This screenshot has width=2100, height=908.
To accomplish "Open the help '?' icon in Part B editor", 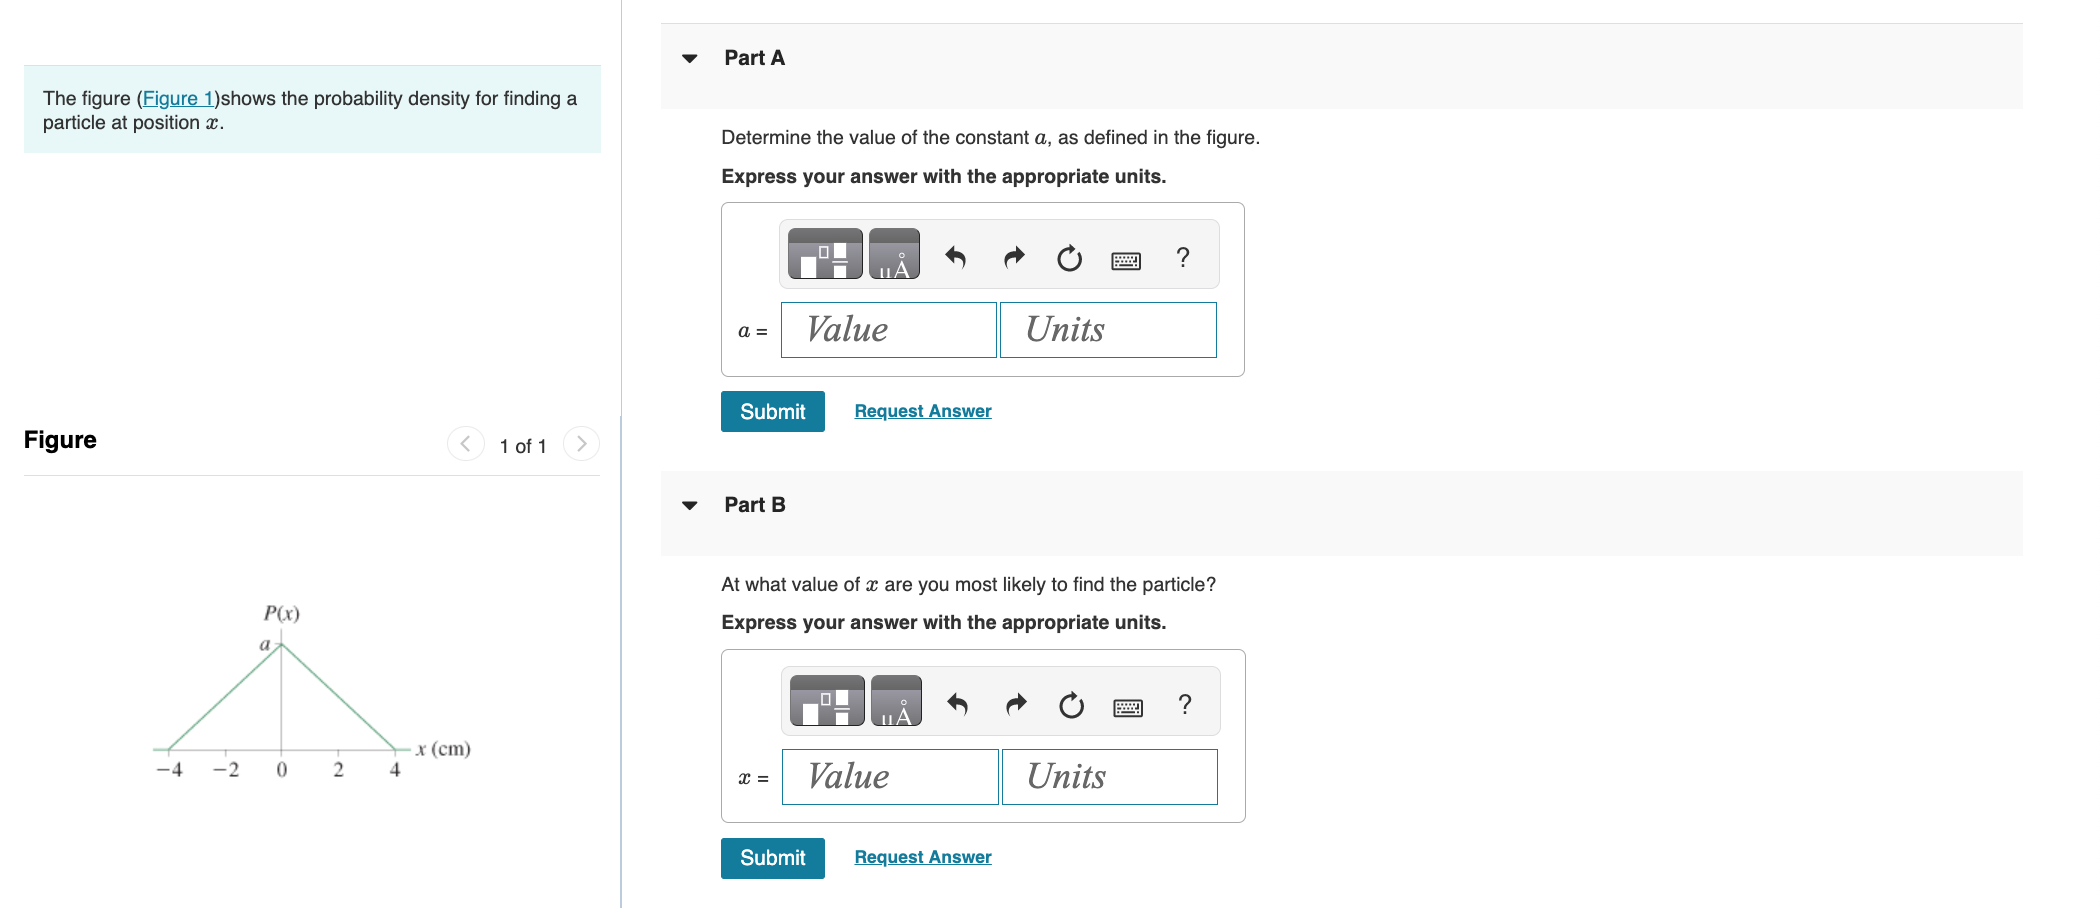I will click(x=1185, y=704).
